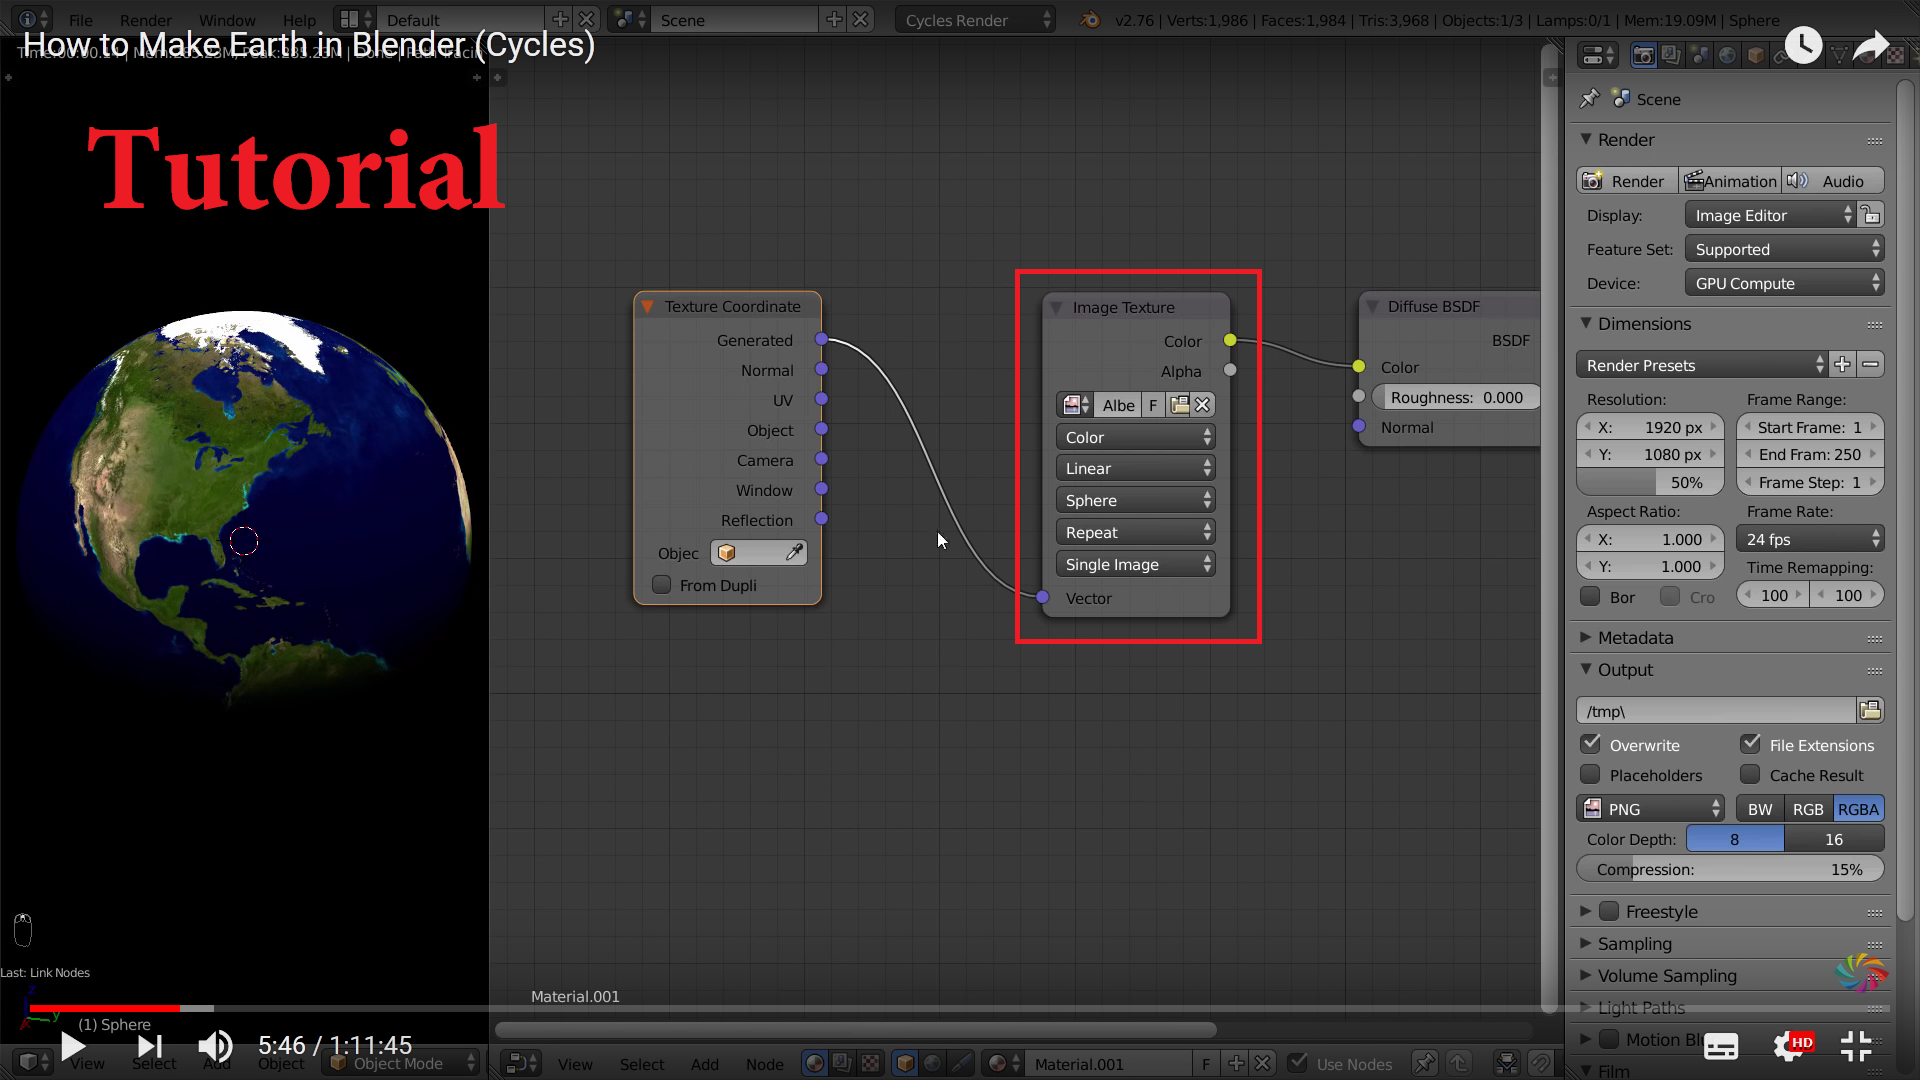Open the GPU Compute device dropdown
The width and height of the screenshot is (1920, 1080).
pos(1784,283)
